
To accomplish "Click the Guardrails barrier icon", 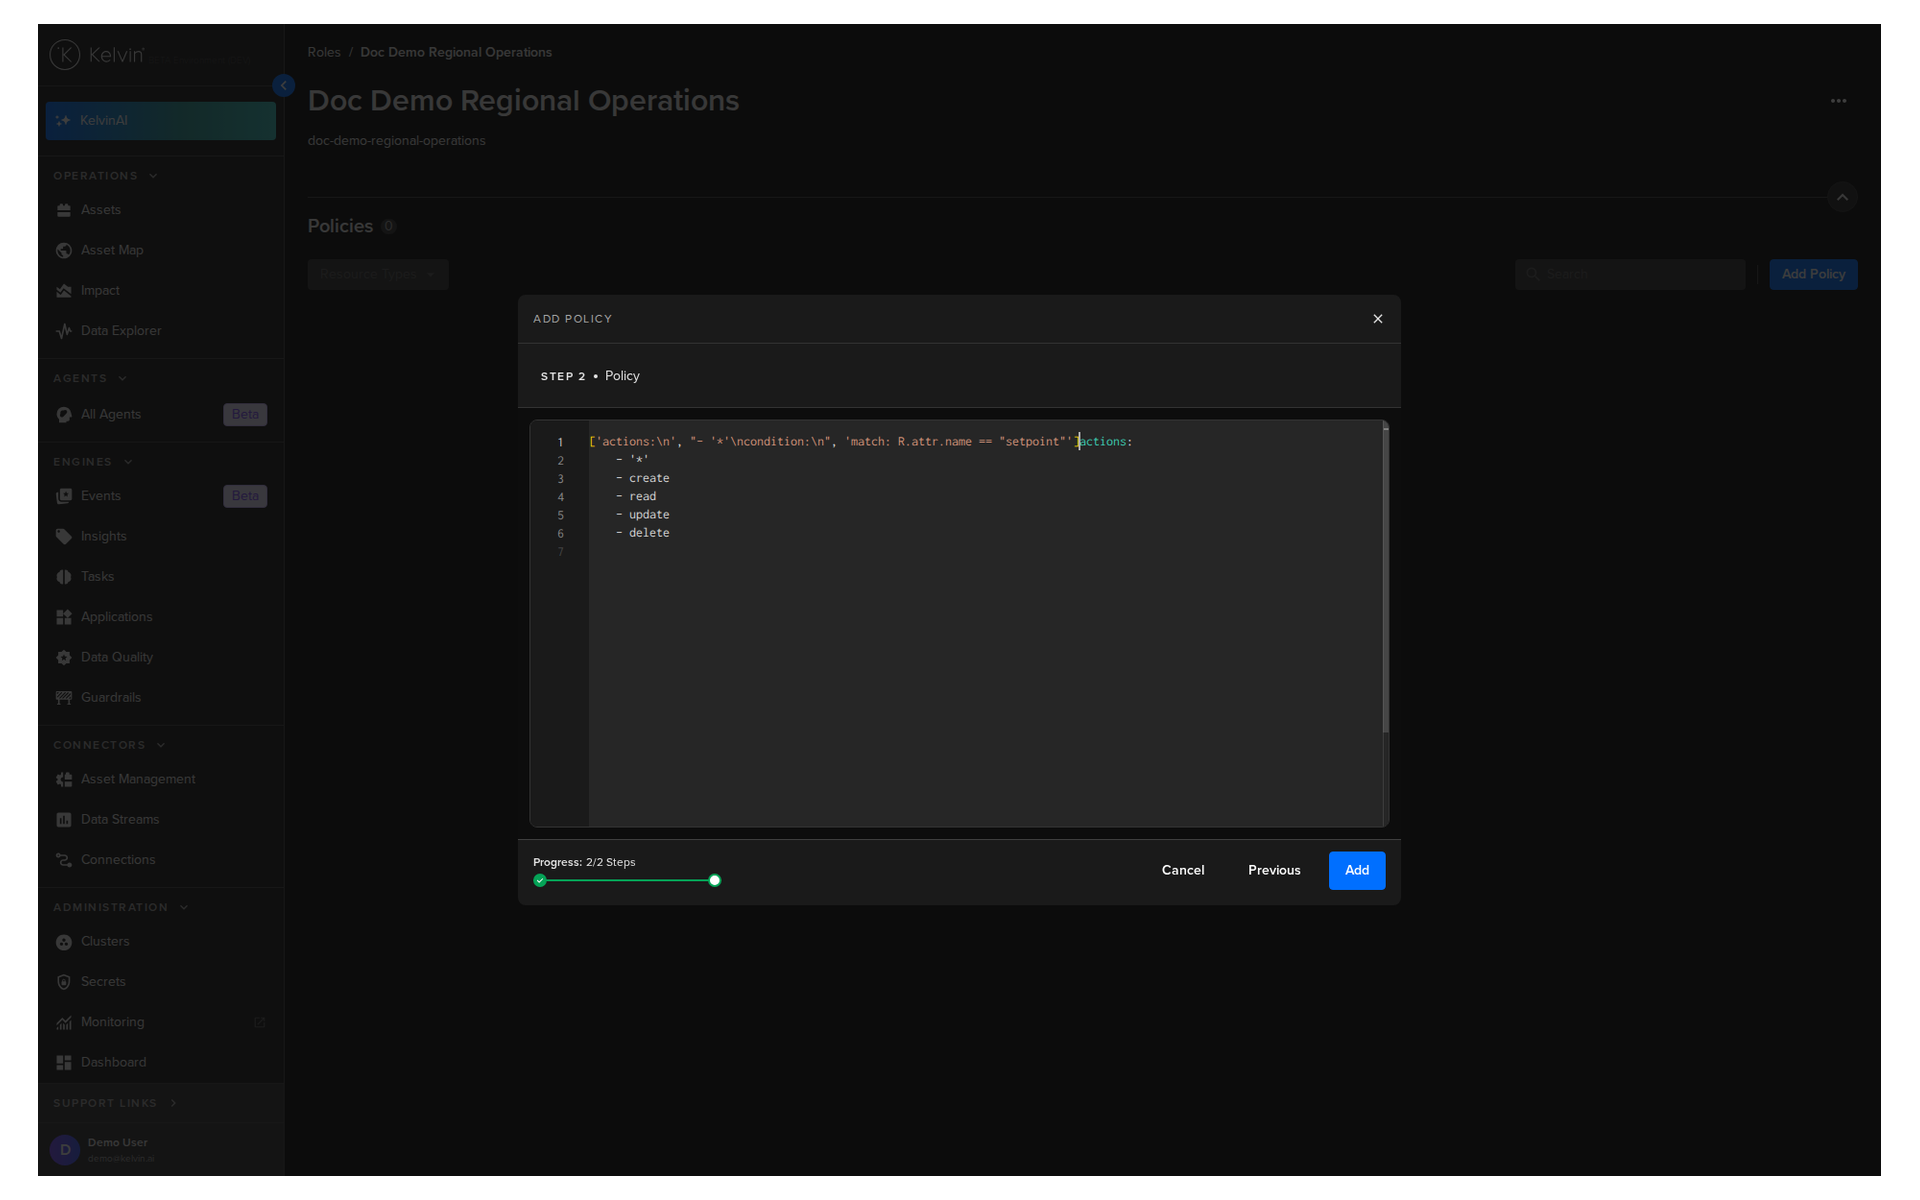I will [64, 698].
